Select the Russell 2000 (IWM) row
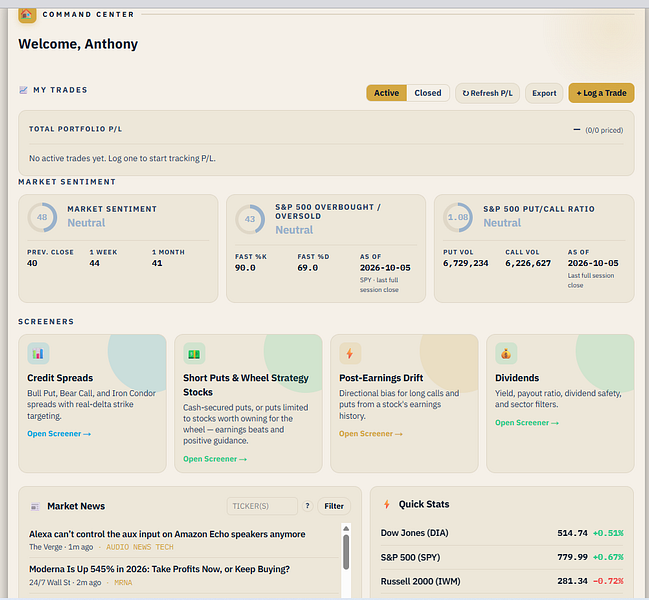 click(502, 581)
